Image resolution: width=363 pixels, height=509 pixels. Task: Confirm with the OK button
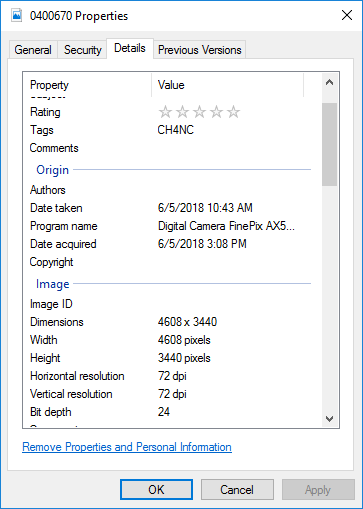coord(156,490)
